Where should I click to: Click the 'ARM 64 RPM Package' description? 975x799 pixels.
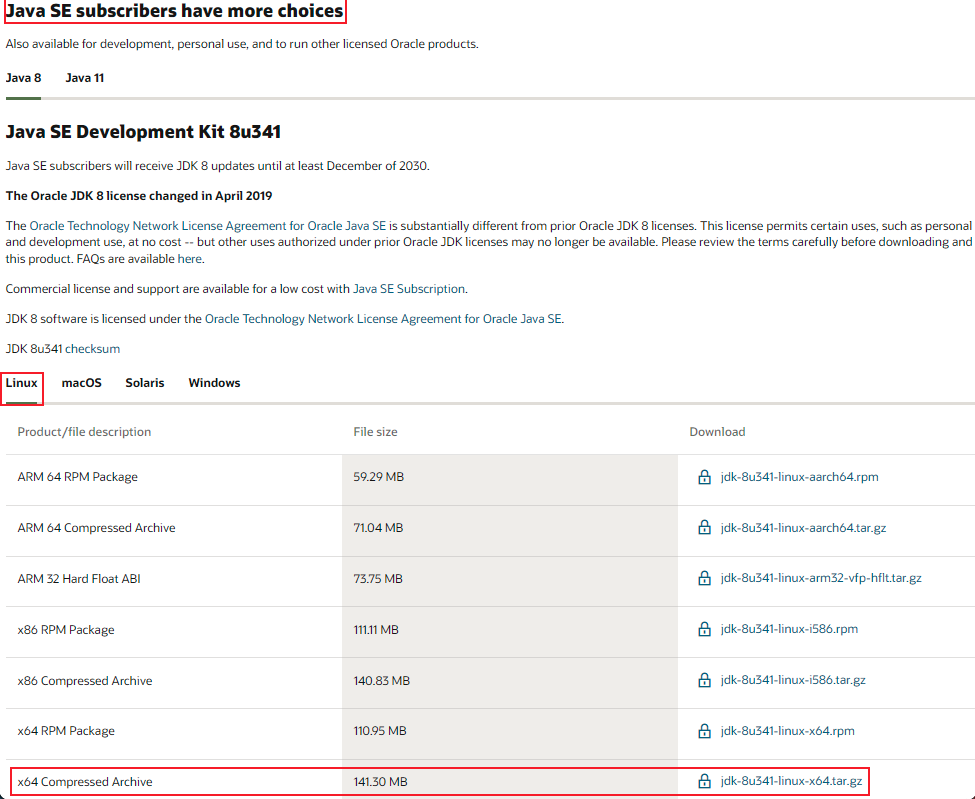(78, 477)
